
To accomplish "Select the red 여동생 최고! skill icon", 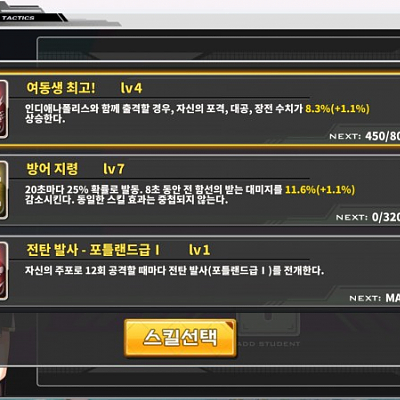I will pyautogui.click(x=4, y=109).
